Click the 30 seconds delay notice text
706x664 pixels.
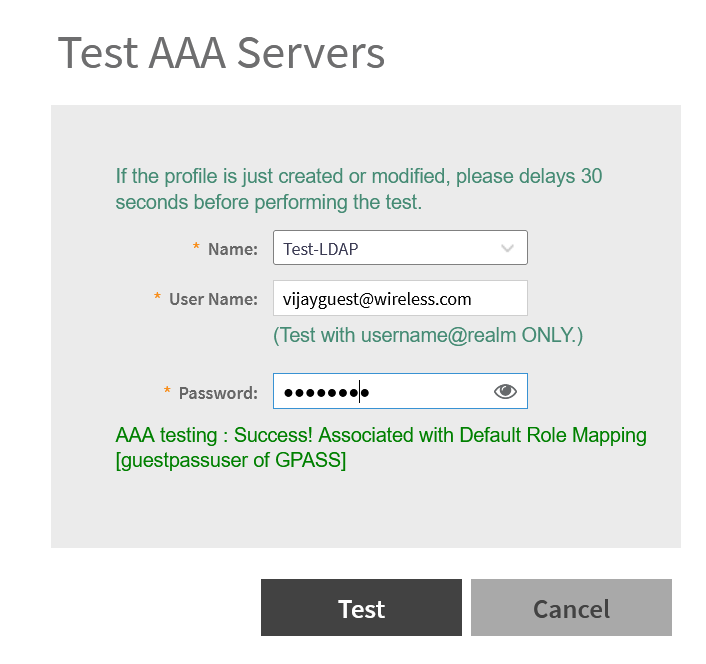(358, 189)
